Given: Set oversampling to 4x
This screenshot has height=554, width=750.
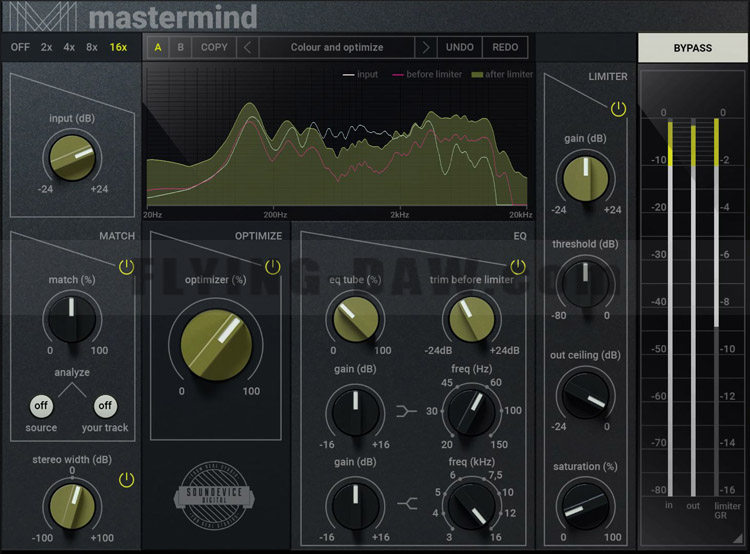Looking at the screenshot, I should coord(69,47).
